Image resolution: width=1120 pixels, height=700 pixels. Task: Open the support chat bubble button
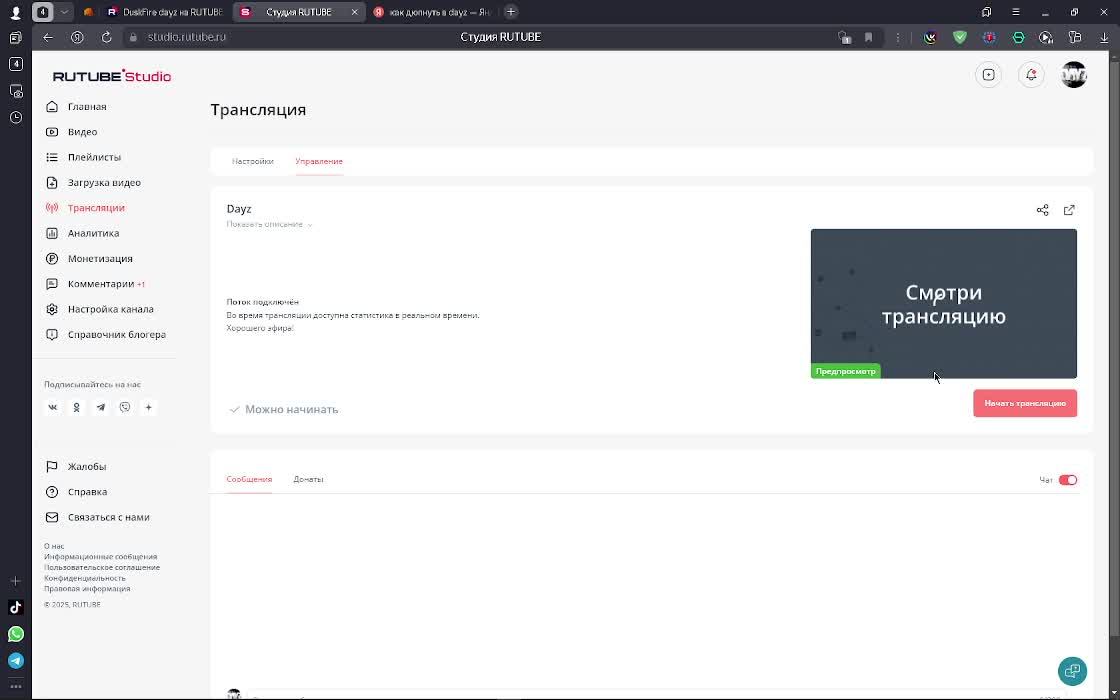1072,671
